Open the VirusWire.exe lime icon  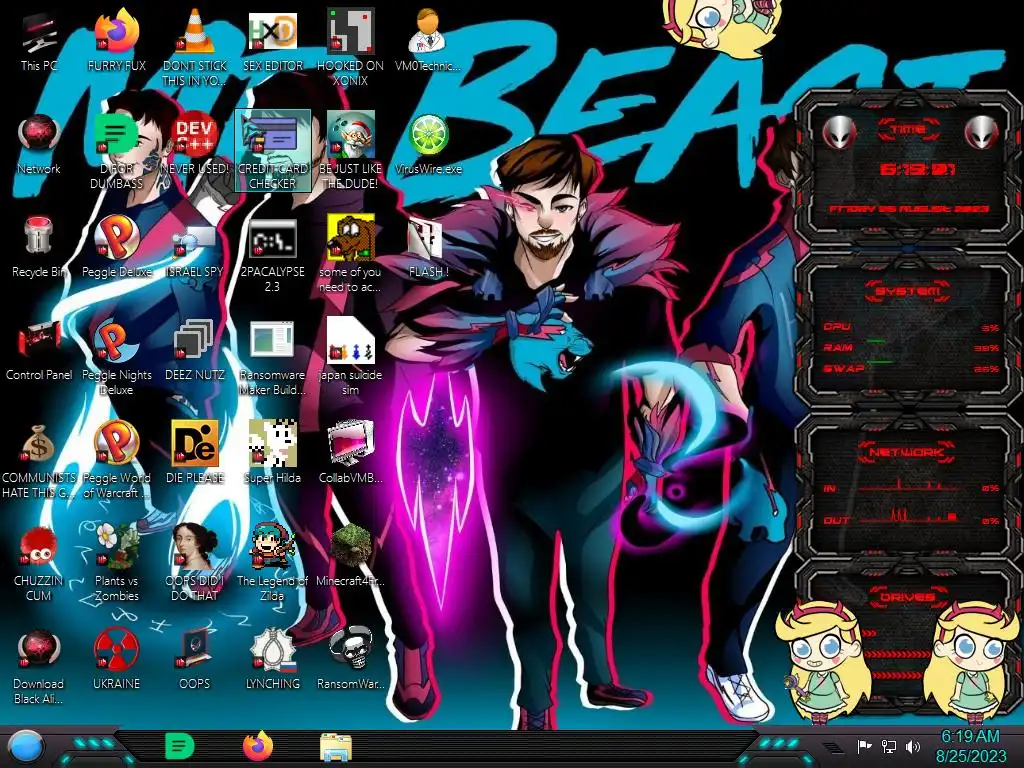[428, 145]
